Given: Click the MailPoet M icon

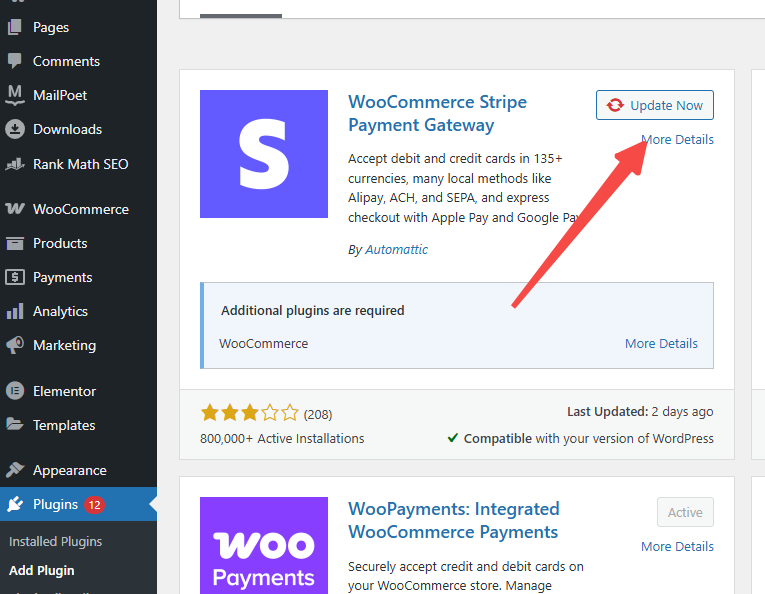Looking at the screenshot, I should pos(15,95).
